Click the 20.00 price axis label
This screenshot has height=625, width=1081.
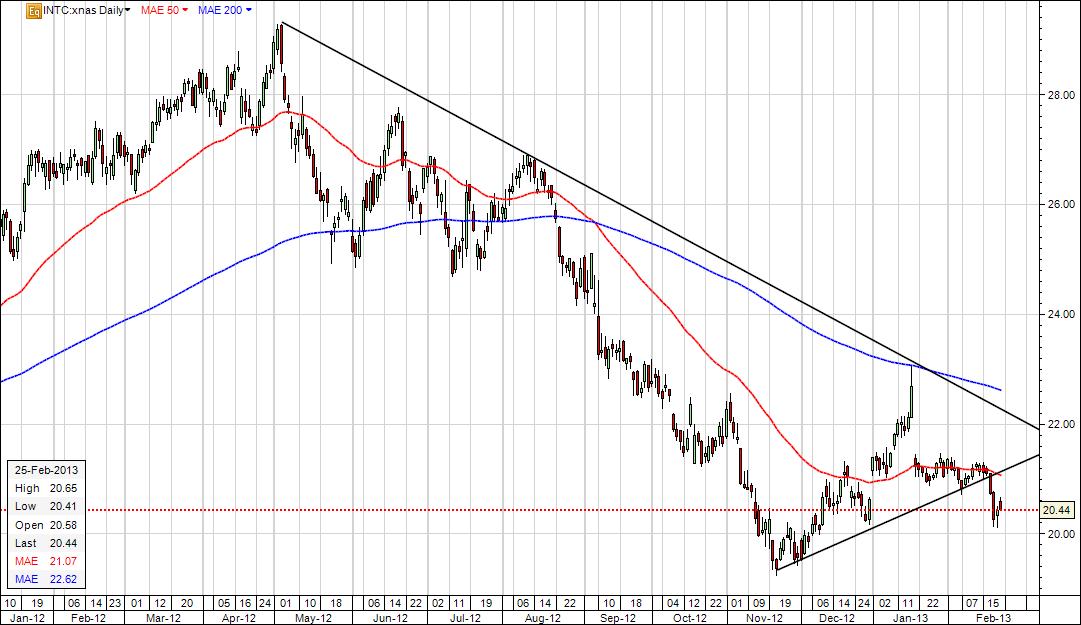1060,534
